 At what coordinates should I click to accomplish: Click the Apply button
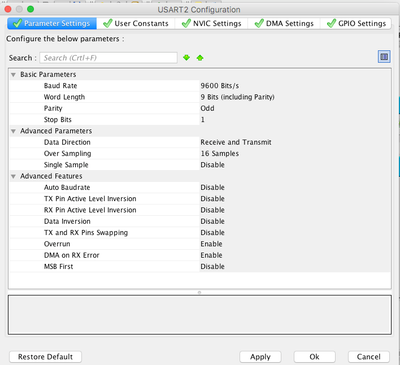coord(260,357)
